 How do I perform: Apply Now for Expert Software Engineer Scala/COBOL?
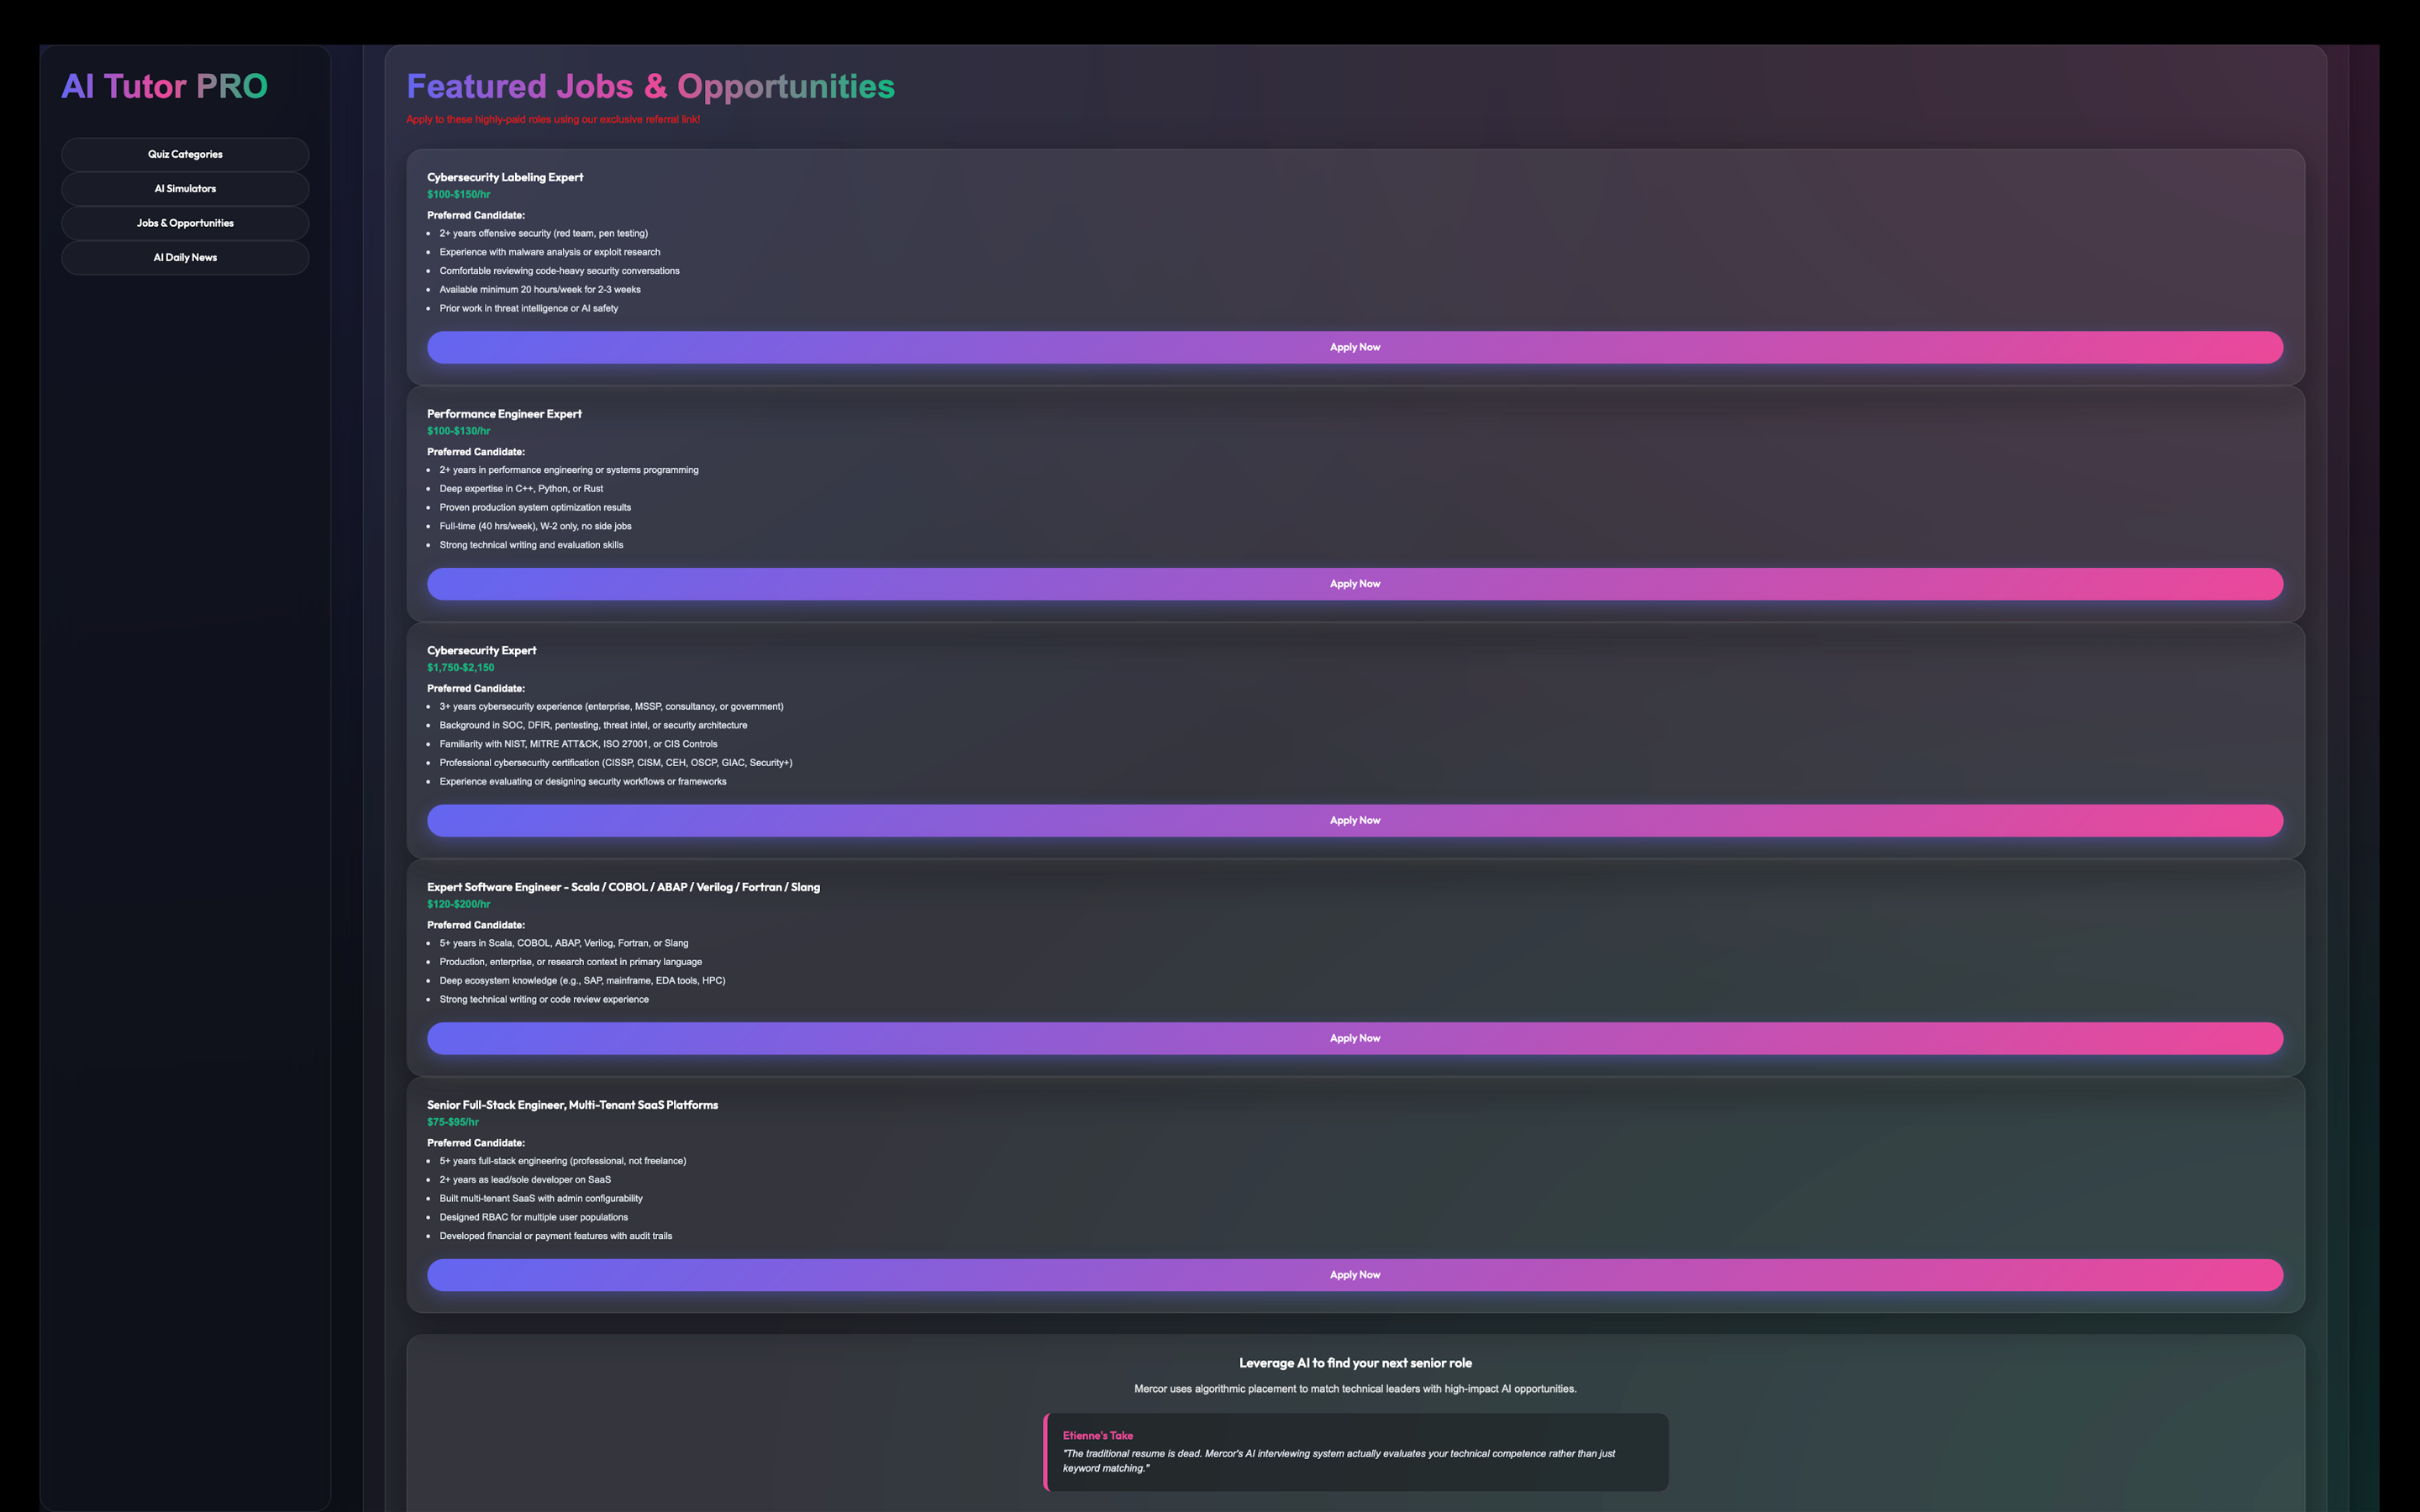tap(1355, 1038)
